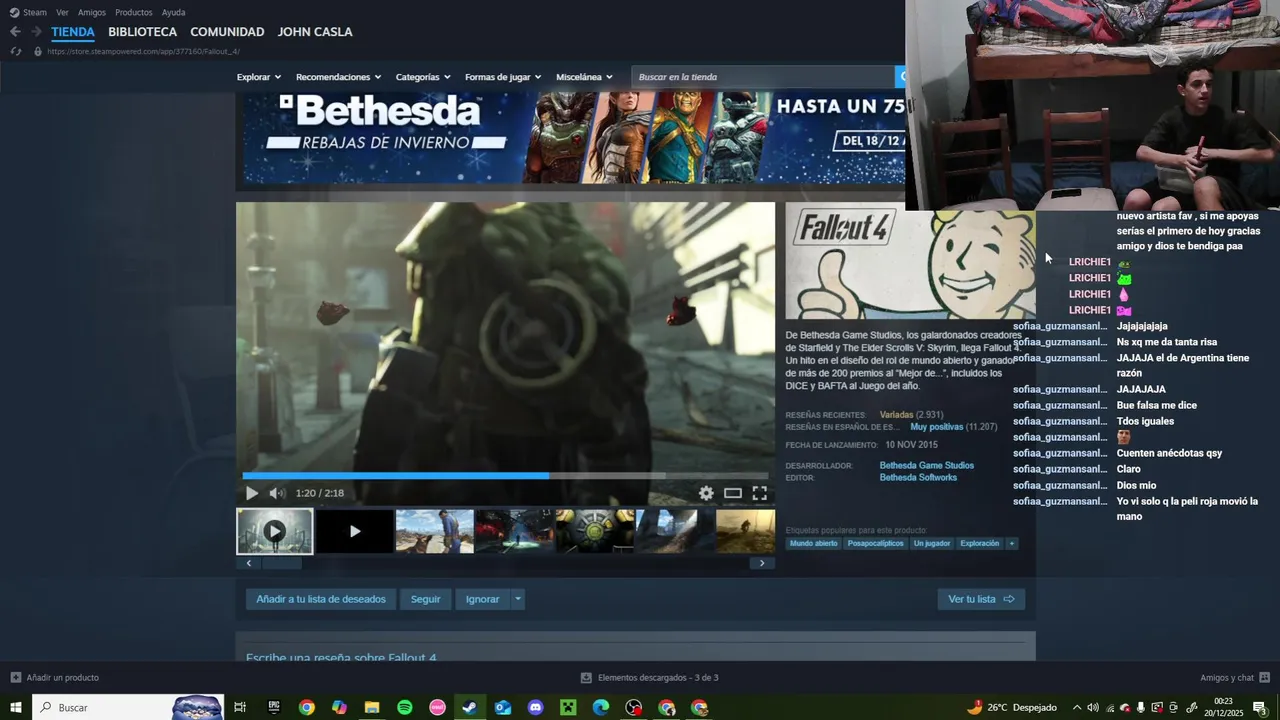The image size is (1280, 720).
Task: Open Discord from the taskbar
Action: pyautogui.click(x=535, y=707)
